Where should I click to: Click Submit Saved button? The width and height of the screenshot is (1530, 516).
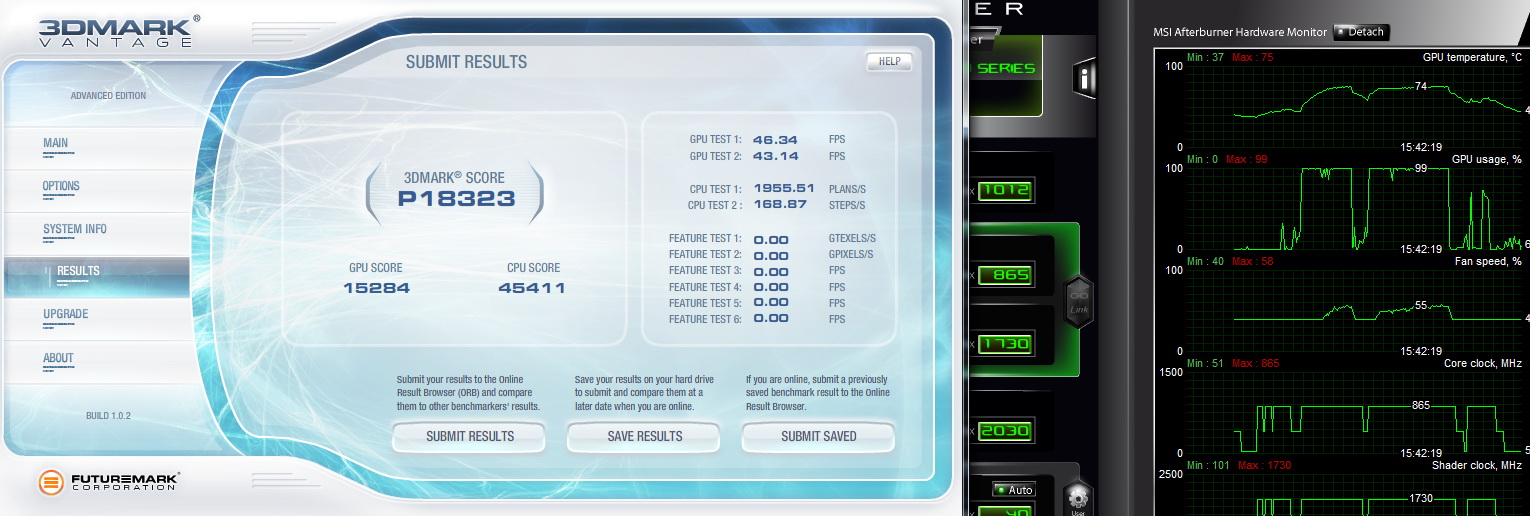pyautogui.click(x=818, y=437)
